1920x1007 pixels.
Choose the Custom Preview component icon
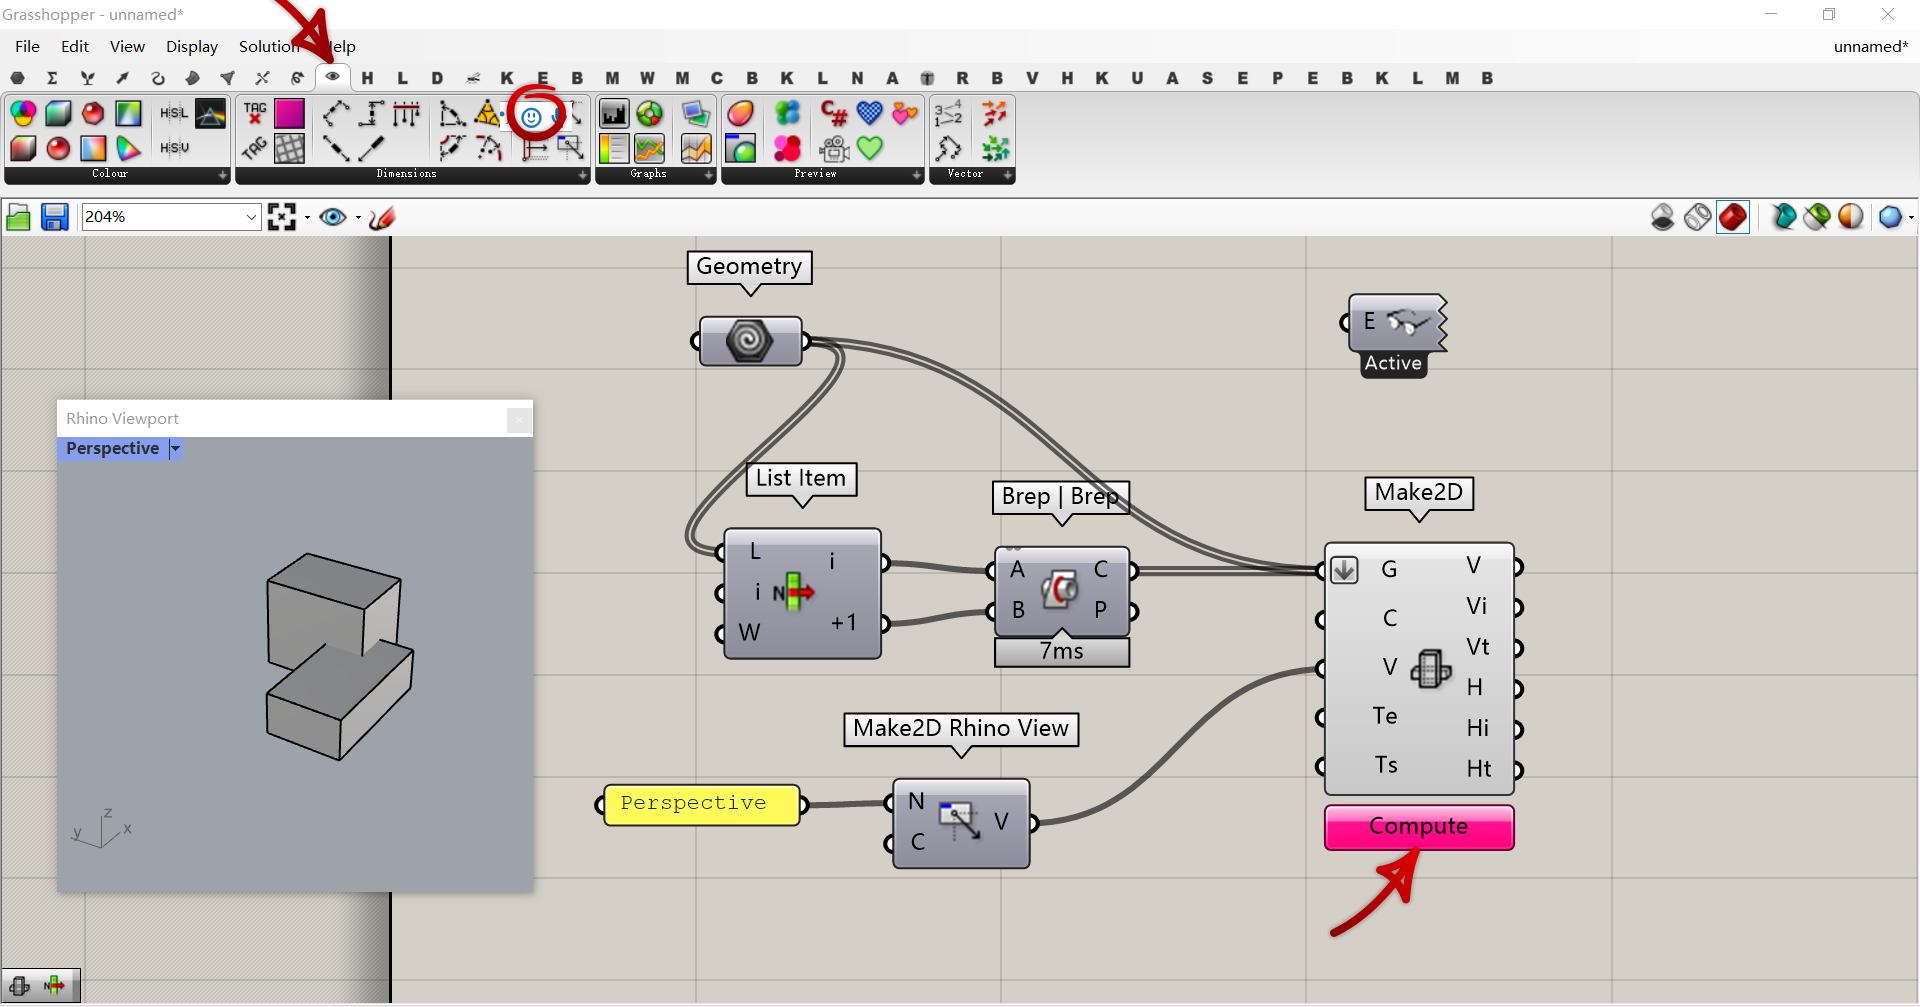click(x=740, y=114)
